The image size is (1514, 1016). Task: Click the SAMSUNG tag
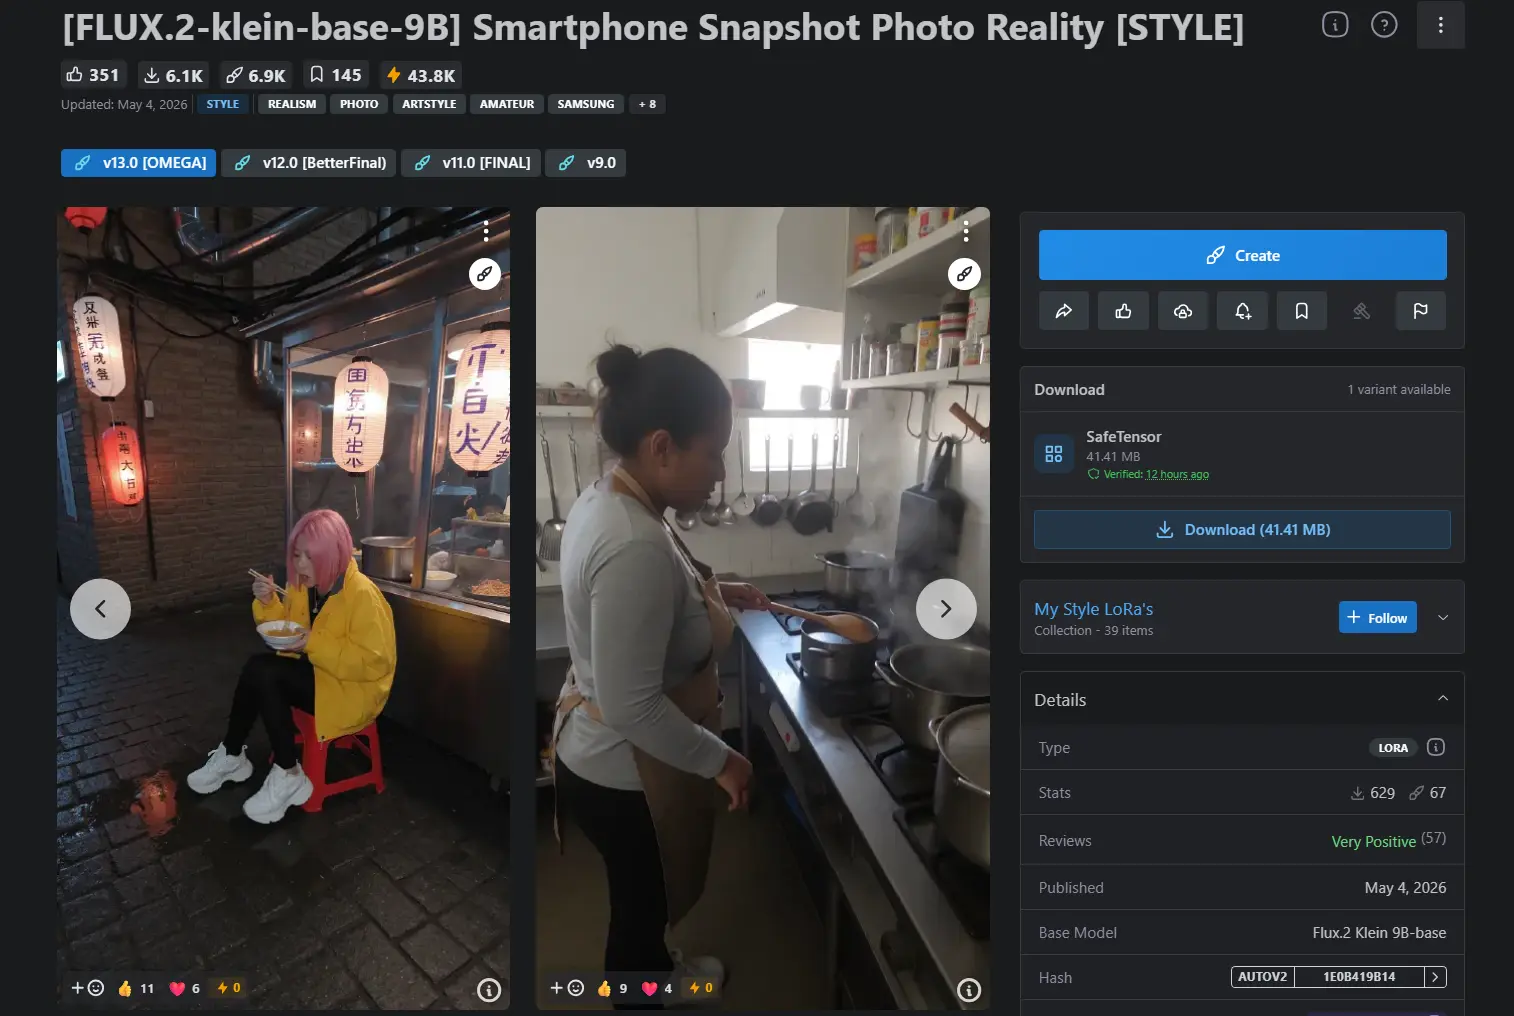coord(586,104)
